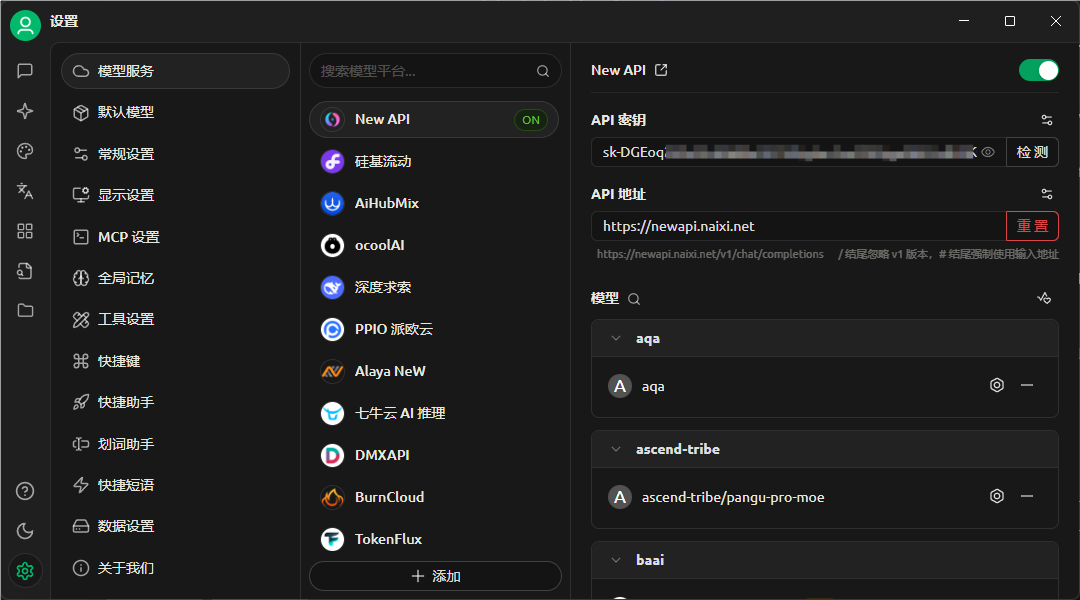Click the search icon next to 模型 heading
Viewport: 1080px width, 600px height.
pos(634,299)
